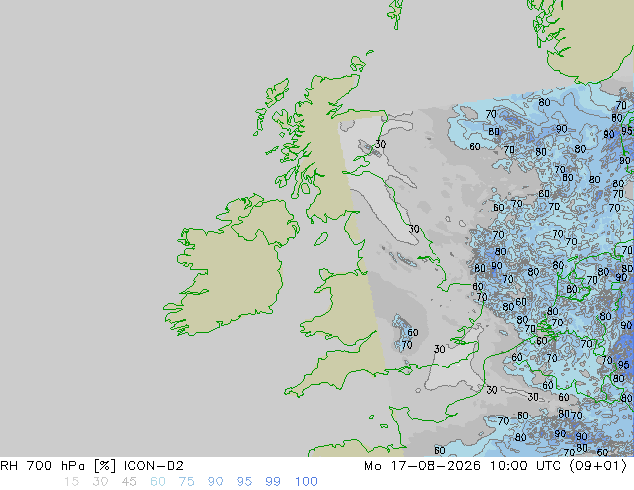Click the '(09+01)' forecast run label

(x=598, y=466)
